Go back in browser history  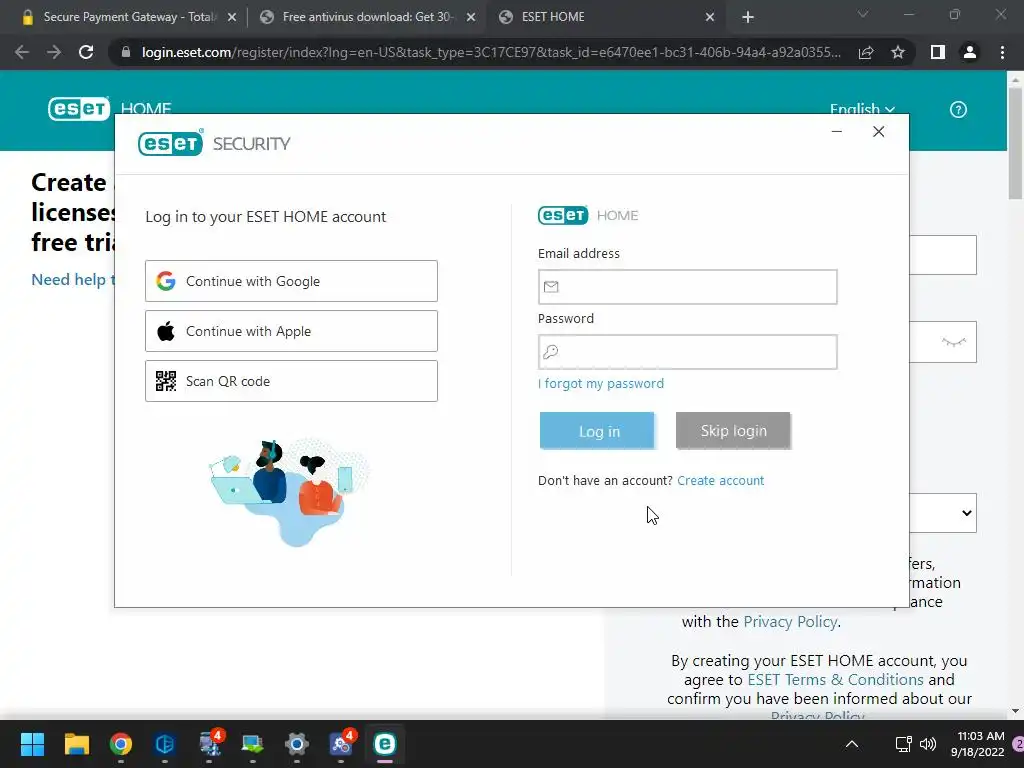tap(22, 52)
